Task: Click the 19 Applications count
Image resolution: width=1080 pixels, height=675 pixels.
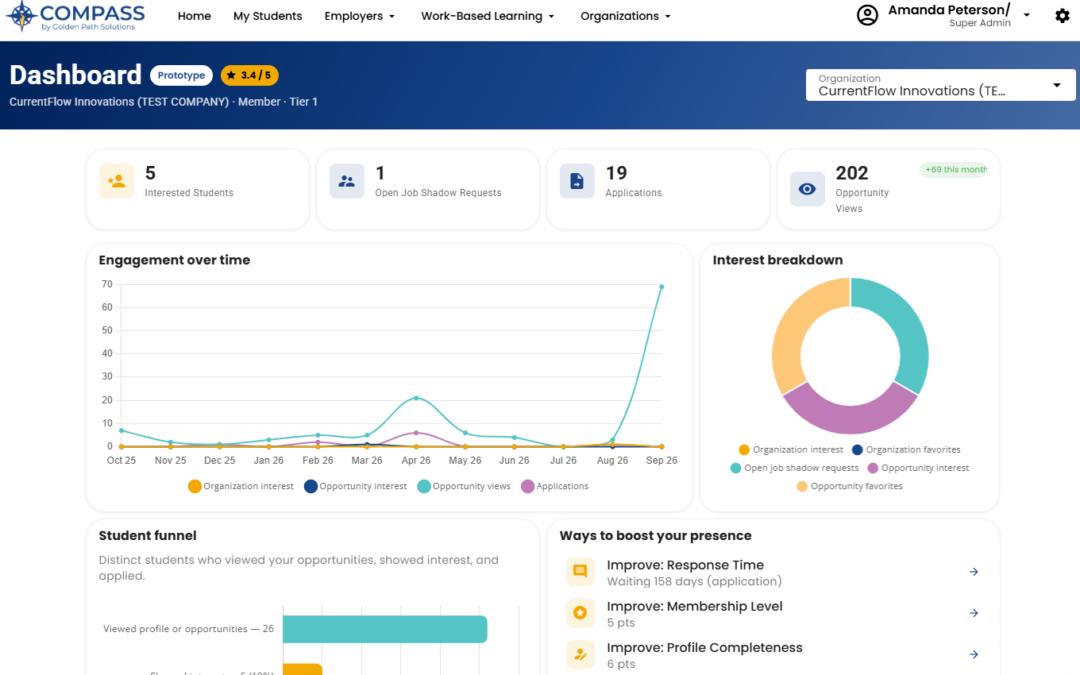Action: (x=616, y=173)
